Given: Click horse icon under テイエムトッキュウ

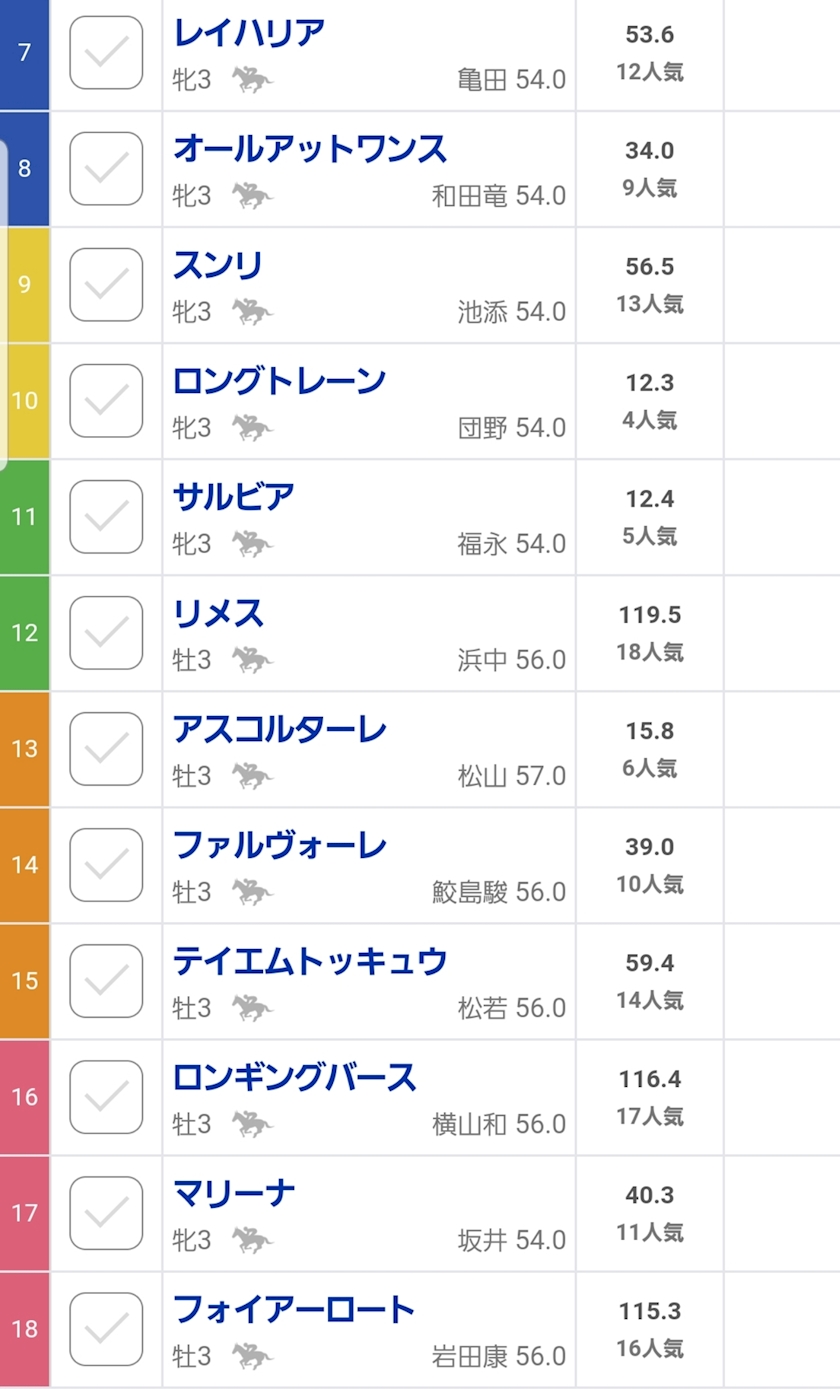Looking at the screenshot, I should coord(252,1008).
